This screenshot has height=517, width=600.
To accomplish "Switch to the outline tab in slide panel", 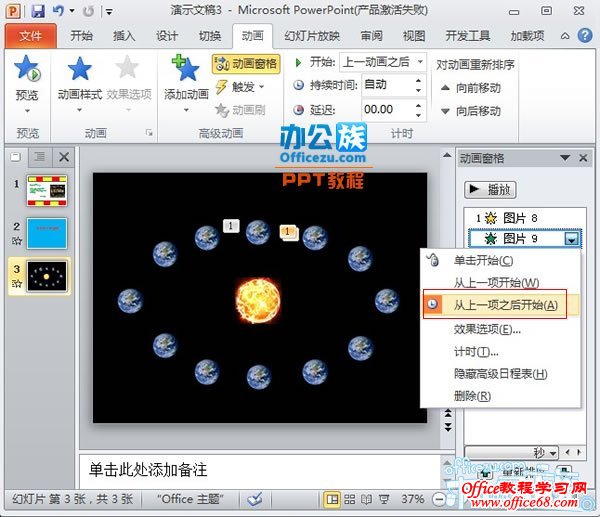I will click(39, 156).
